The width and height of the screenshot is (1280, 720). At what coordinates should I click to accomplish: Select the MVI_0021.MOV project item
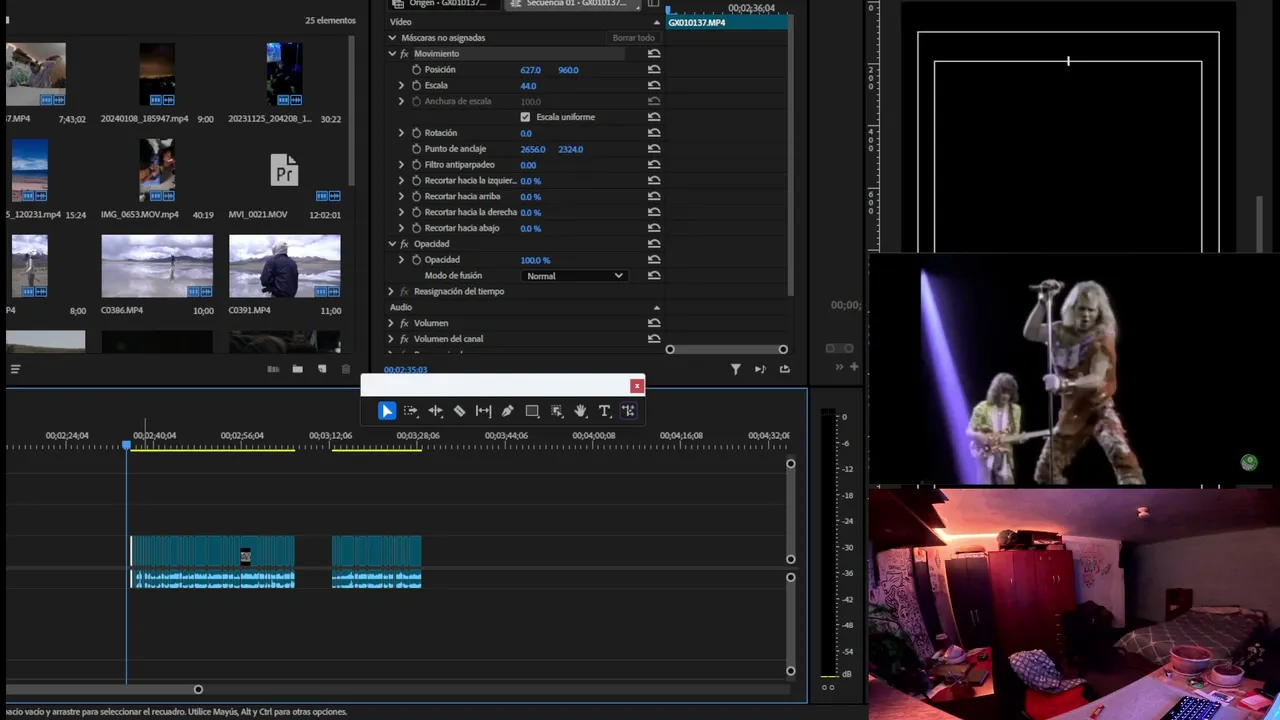coord(285,171)
